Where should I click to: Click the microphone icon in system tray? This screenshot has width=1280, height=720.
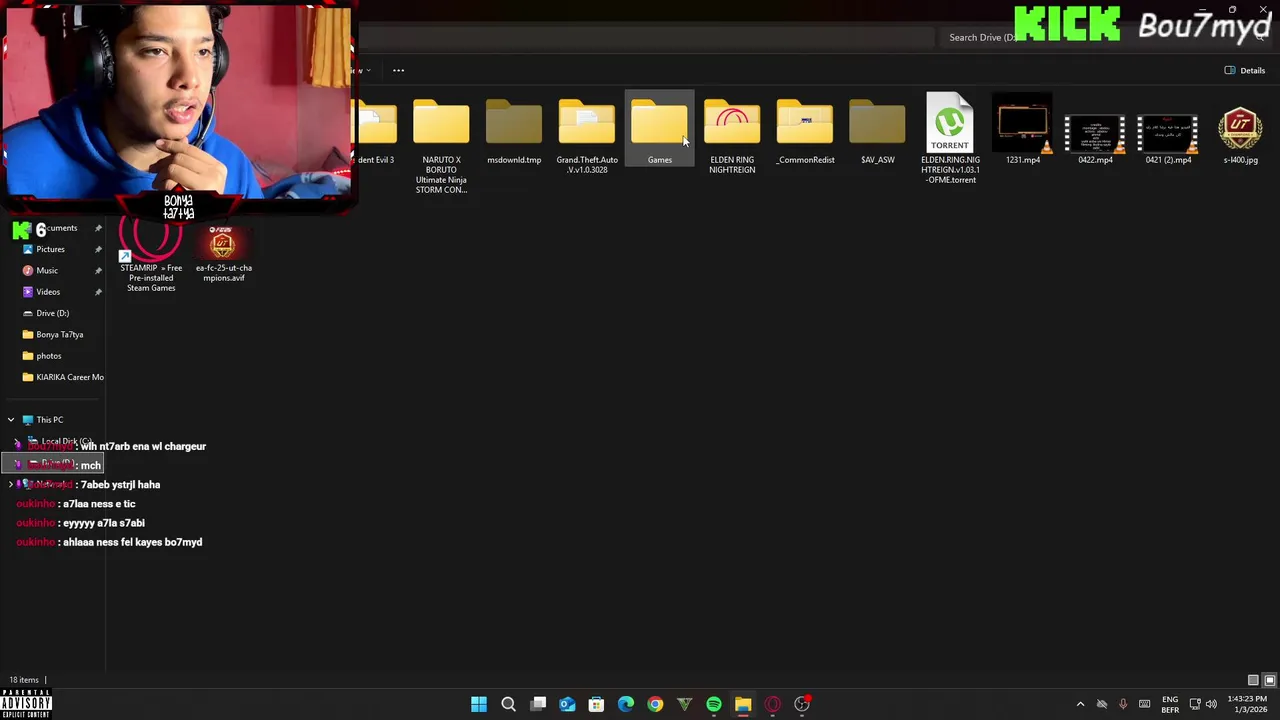[1123, 704]
